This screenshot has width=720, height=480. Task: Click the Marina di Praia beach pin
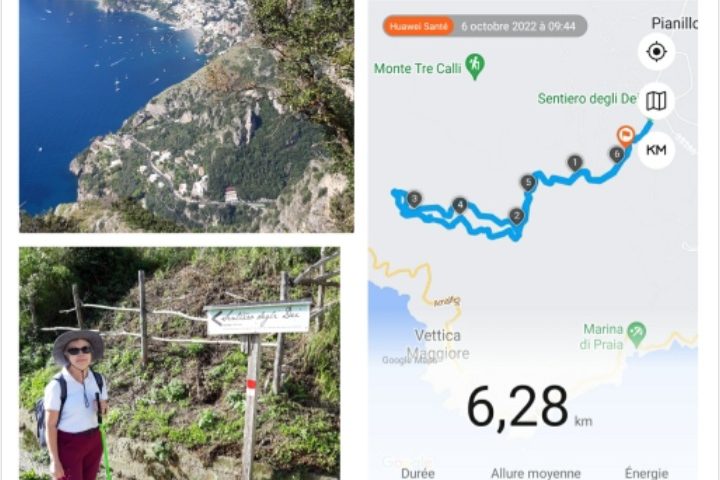click(637, 334)
